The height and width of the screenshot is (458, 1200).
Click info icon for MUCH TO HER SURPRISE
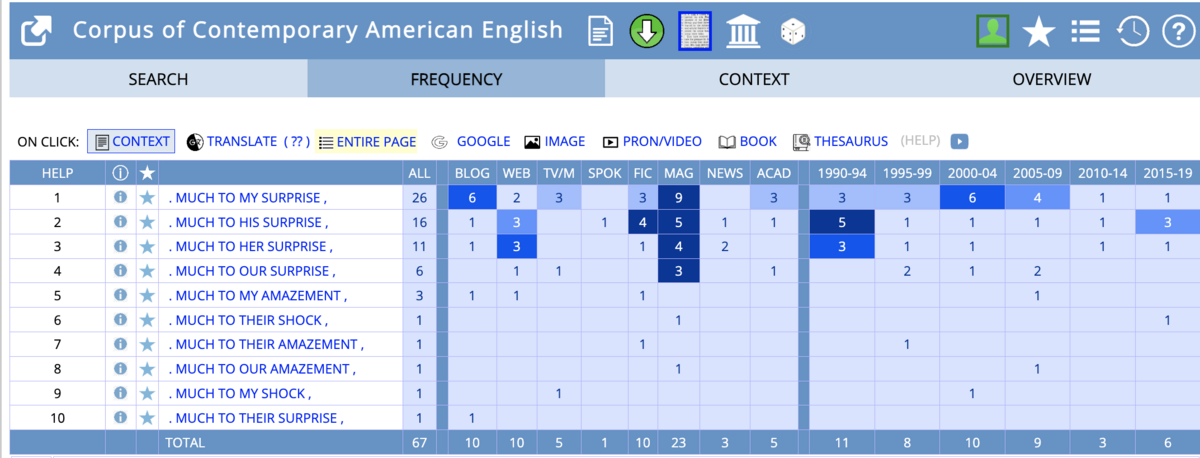(121, 247)
